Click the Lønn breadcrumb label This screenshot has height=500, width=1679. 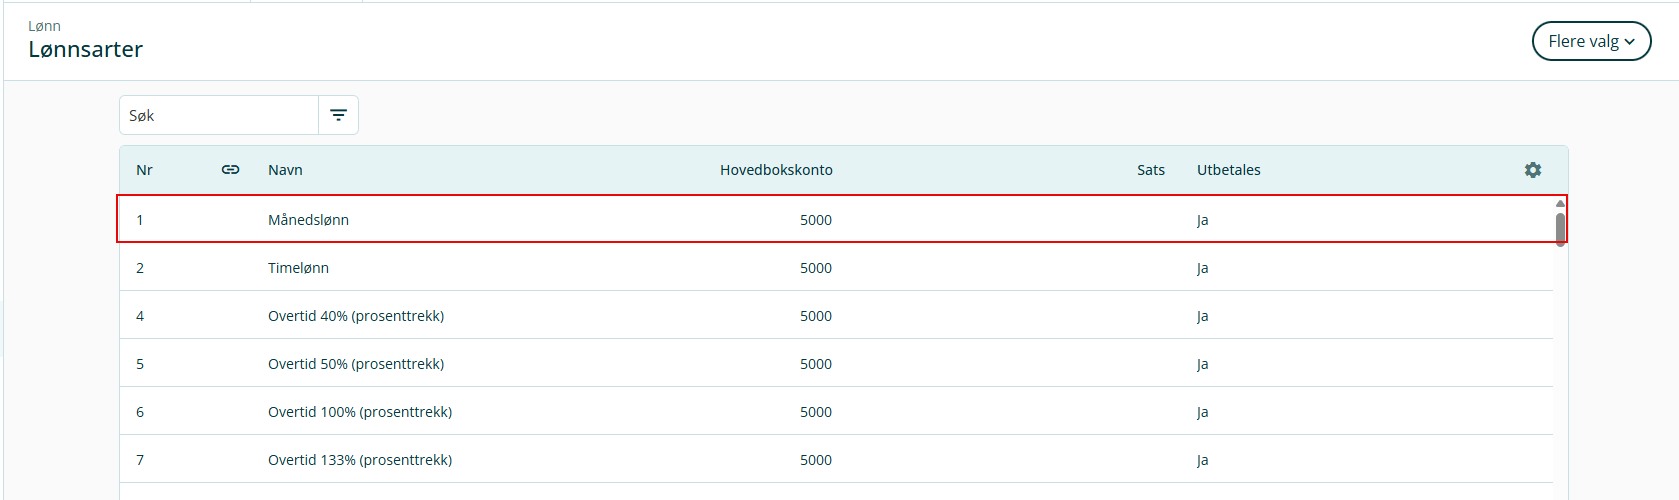44,26
